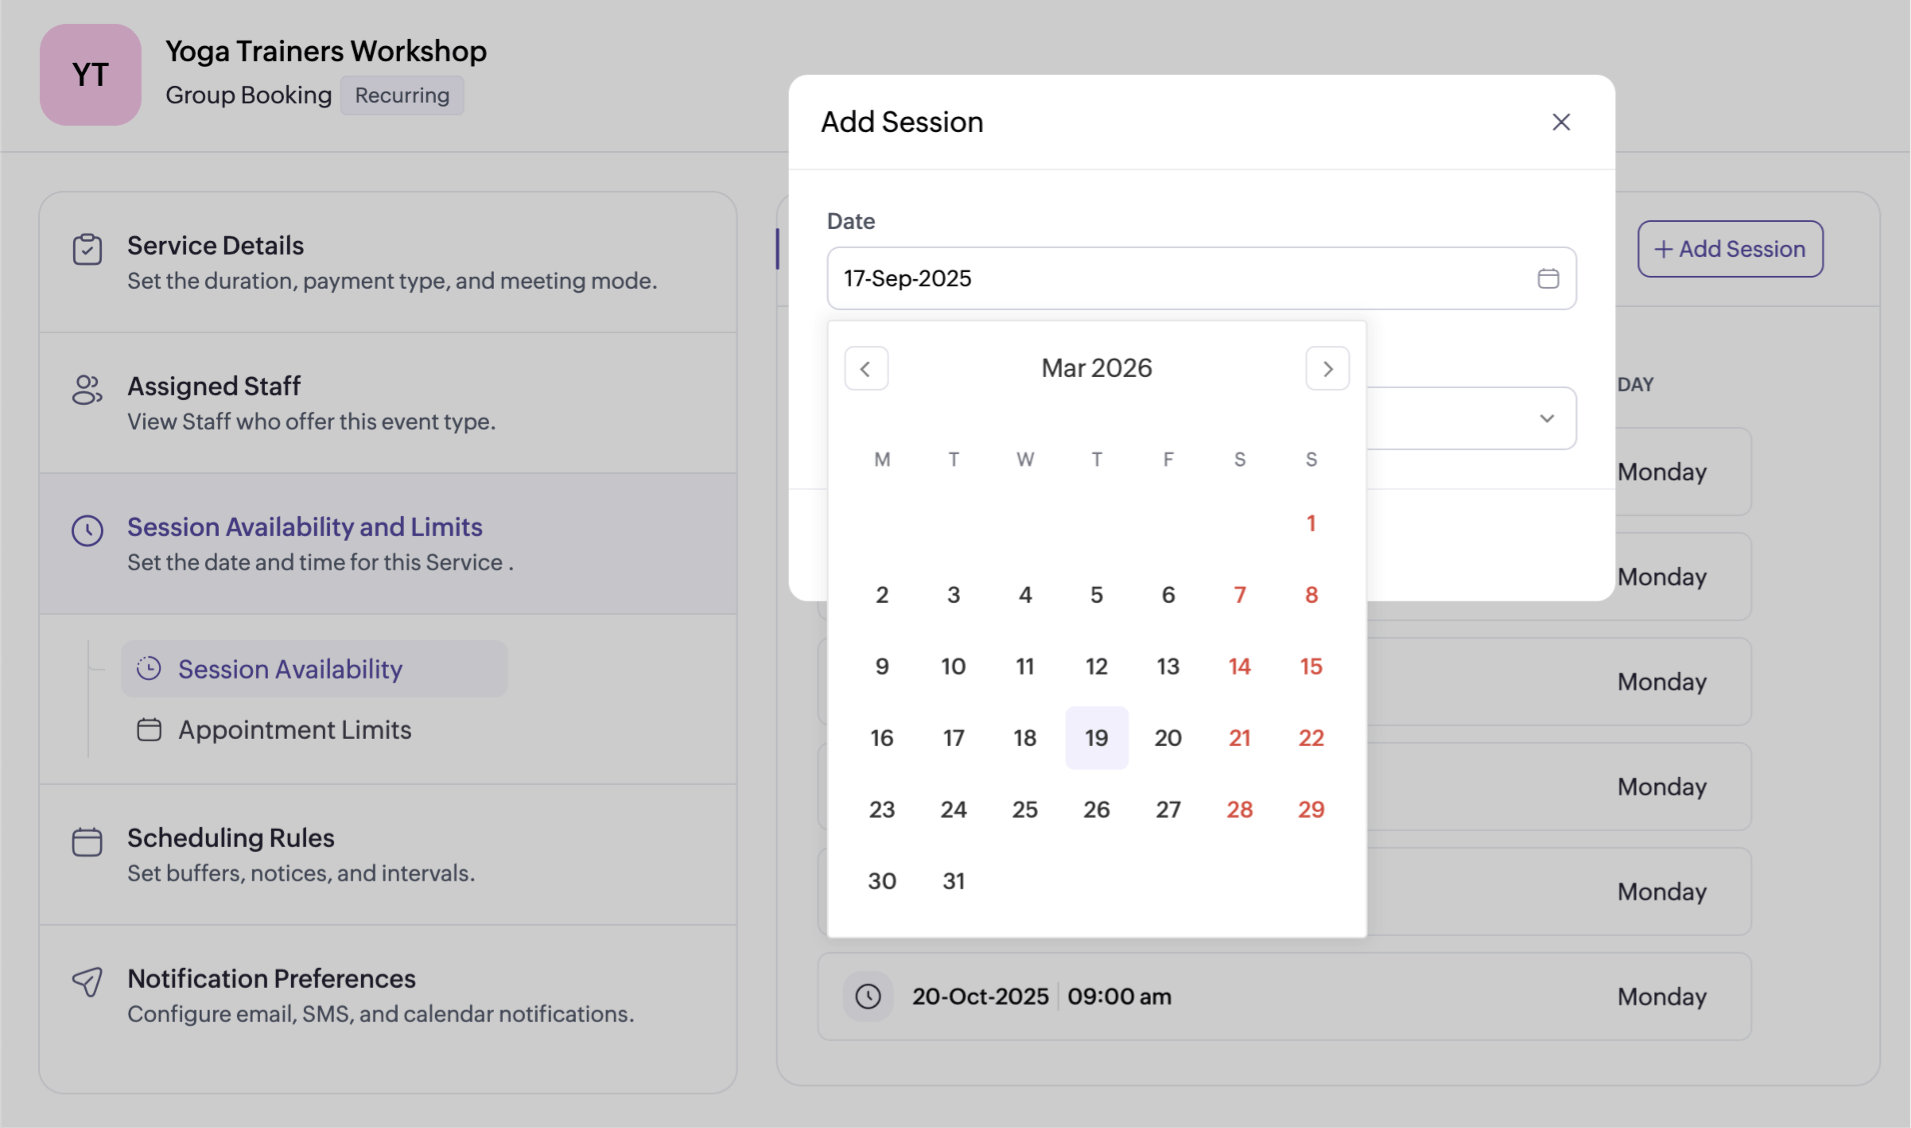This screenshot has height=1128, width=1911.
Task: Click the clipboard icon beside Service Details
Action: pos(88,247)
